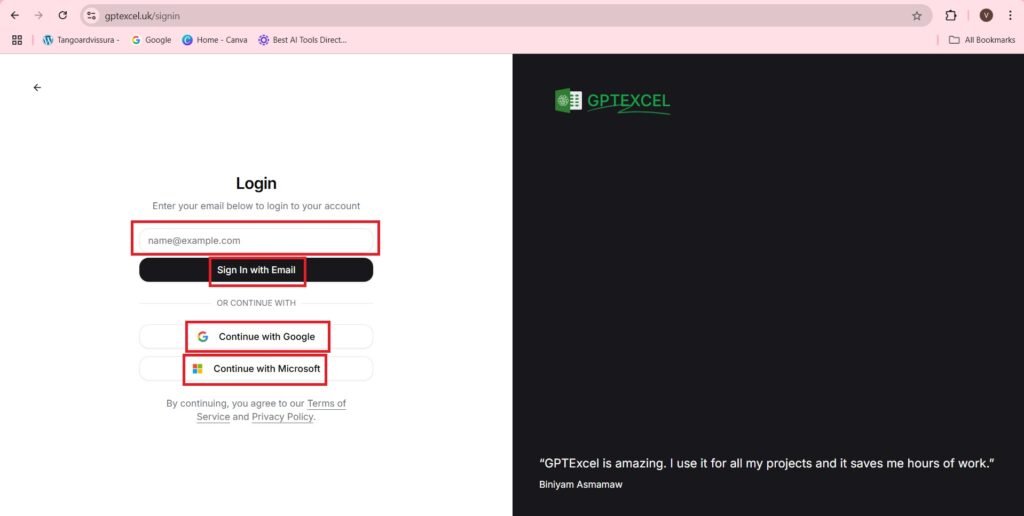Viewport: 1024px width, 516px height.
Task: Click the browser forward arrow
Action: pos(39,16)
